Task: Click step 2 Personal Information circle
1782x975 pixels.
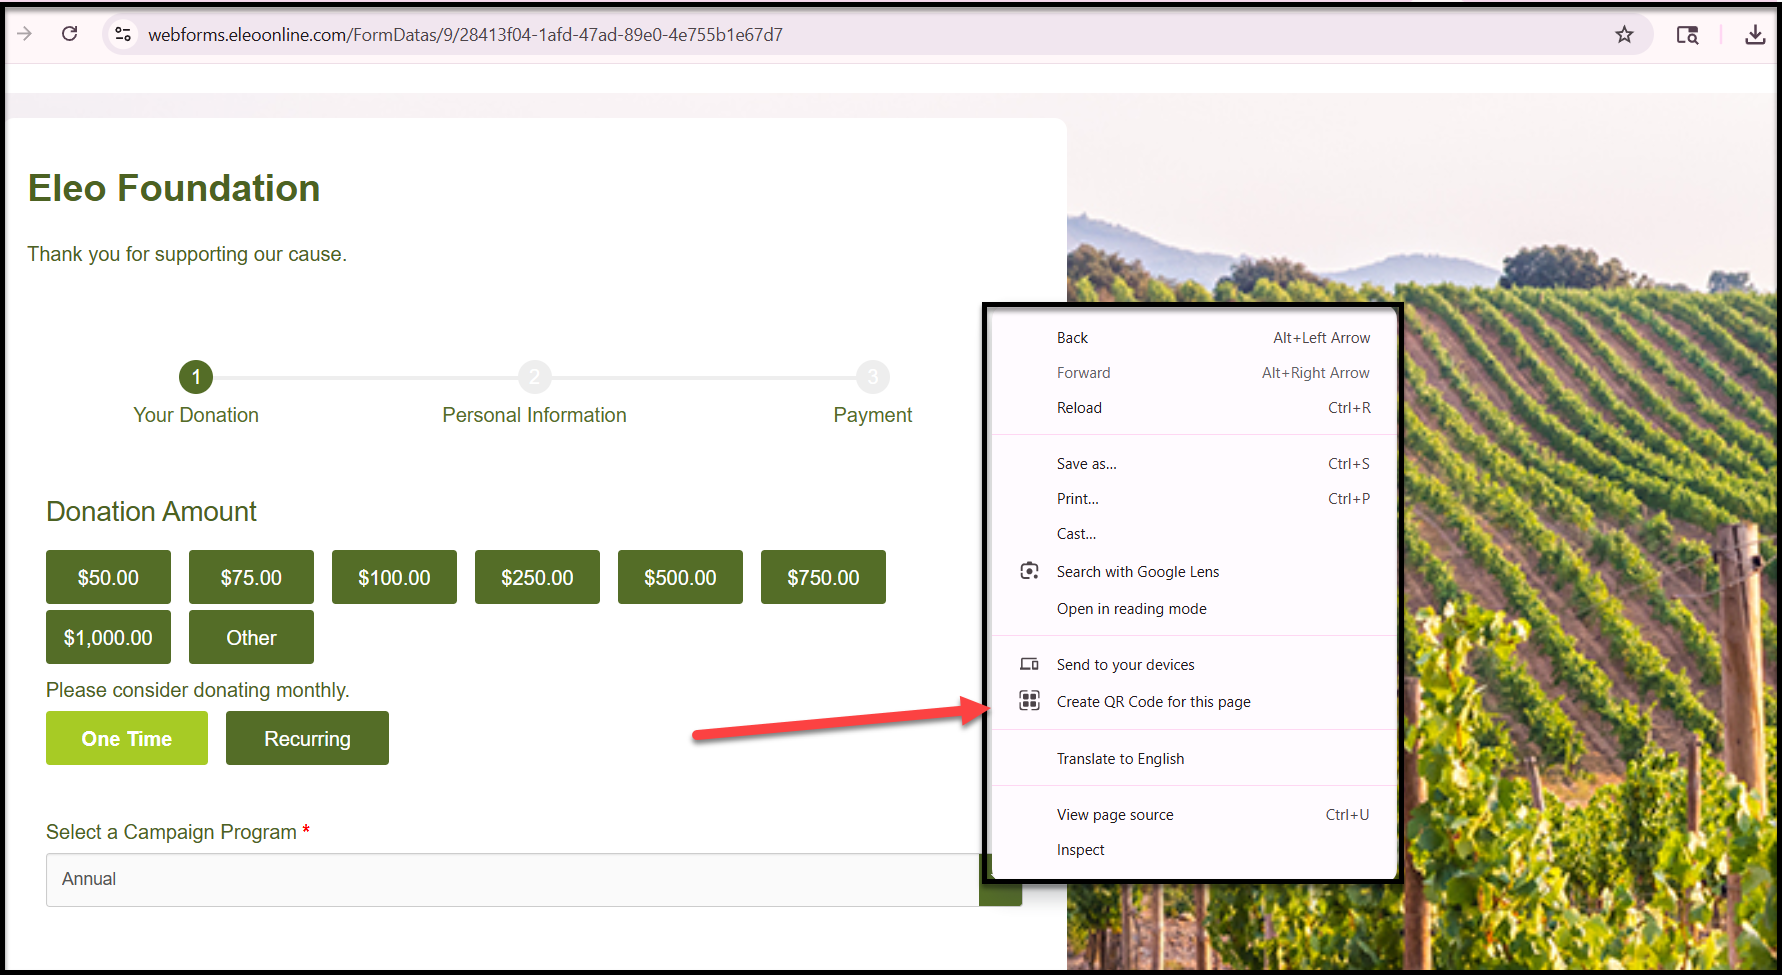Action: 535,377
